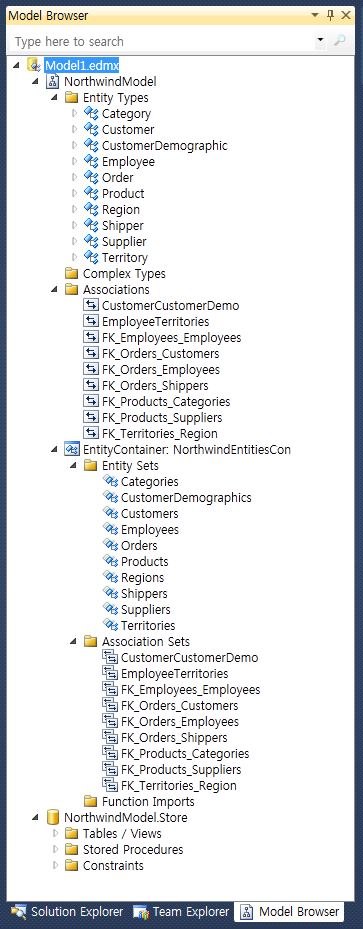Open the search box dropdown arrow
The image size is (363, 929).
(320, 41)
